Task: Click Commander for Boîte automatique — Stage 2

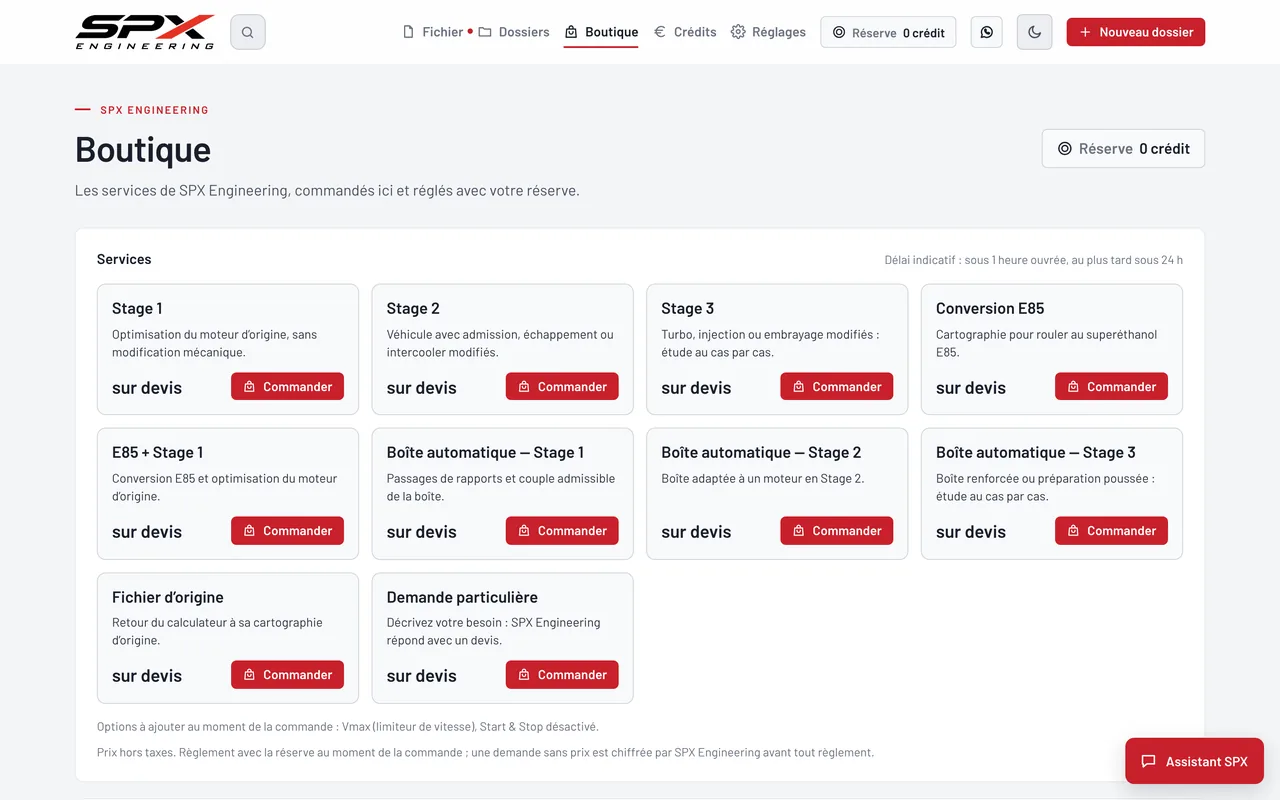Action: click(x=837, y=531)
